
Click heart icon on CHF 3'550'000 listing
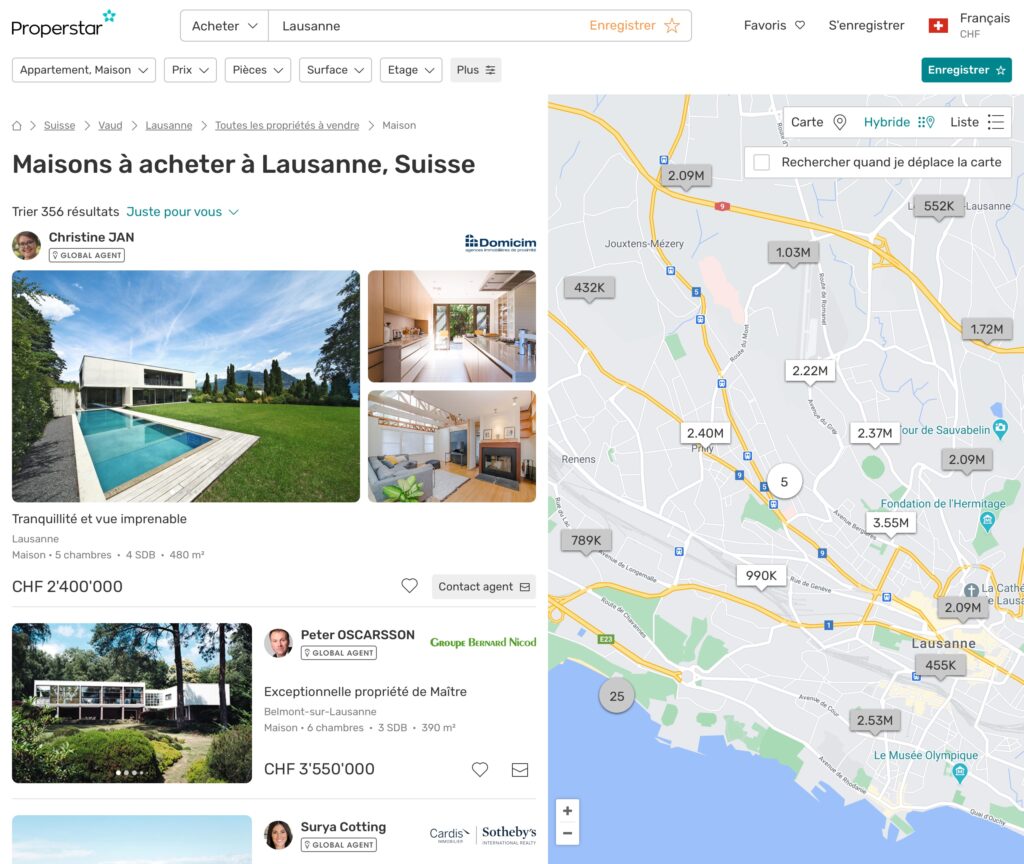tap(480, 769)
